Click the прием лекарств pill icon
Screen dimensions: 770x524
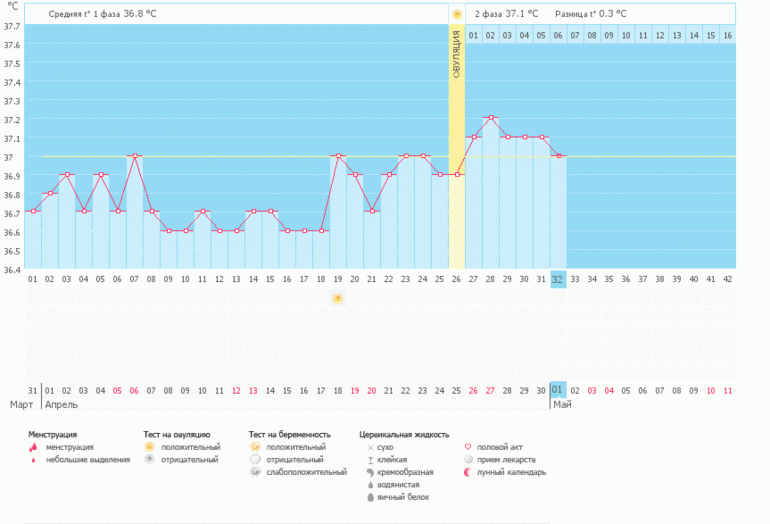467,460
